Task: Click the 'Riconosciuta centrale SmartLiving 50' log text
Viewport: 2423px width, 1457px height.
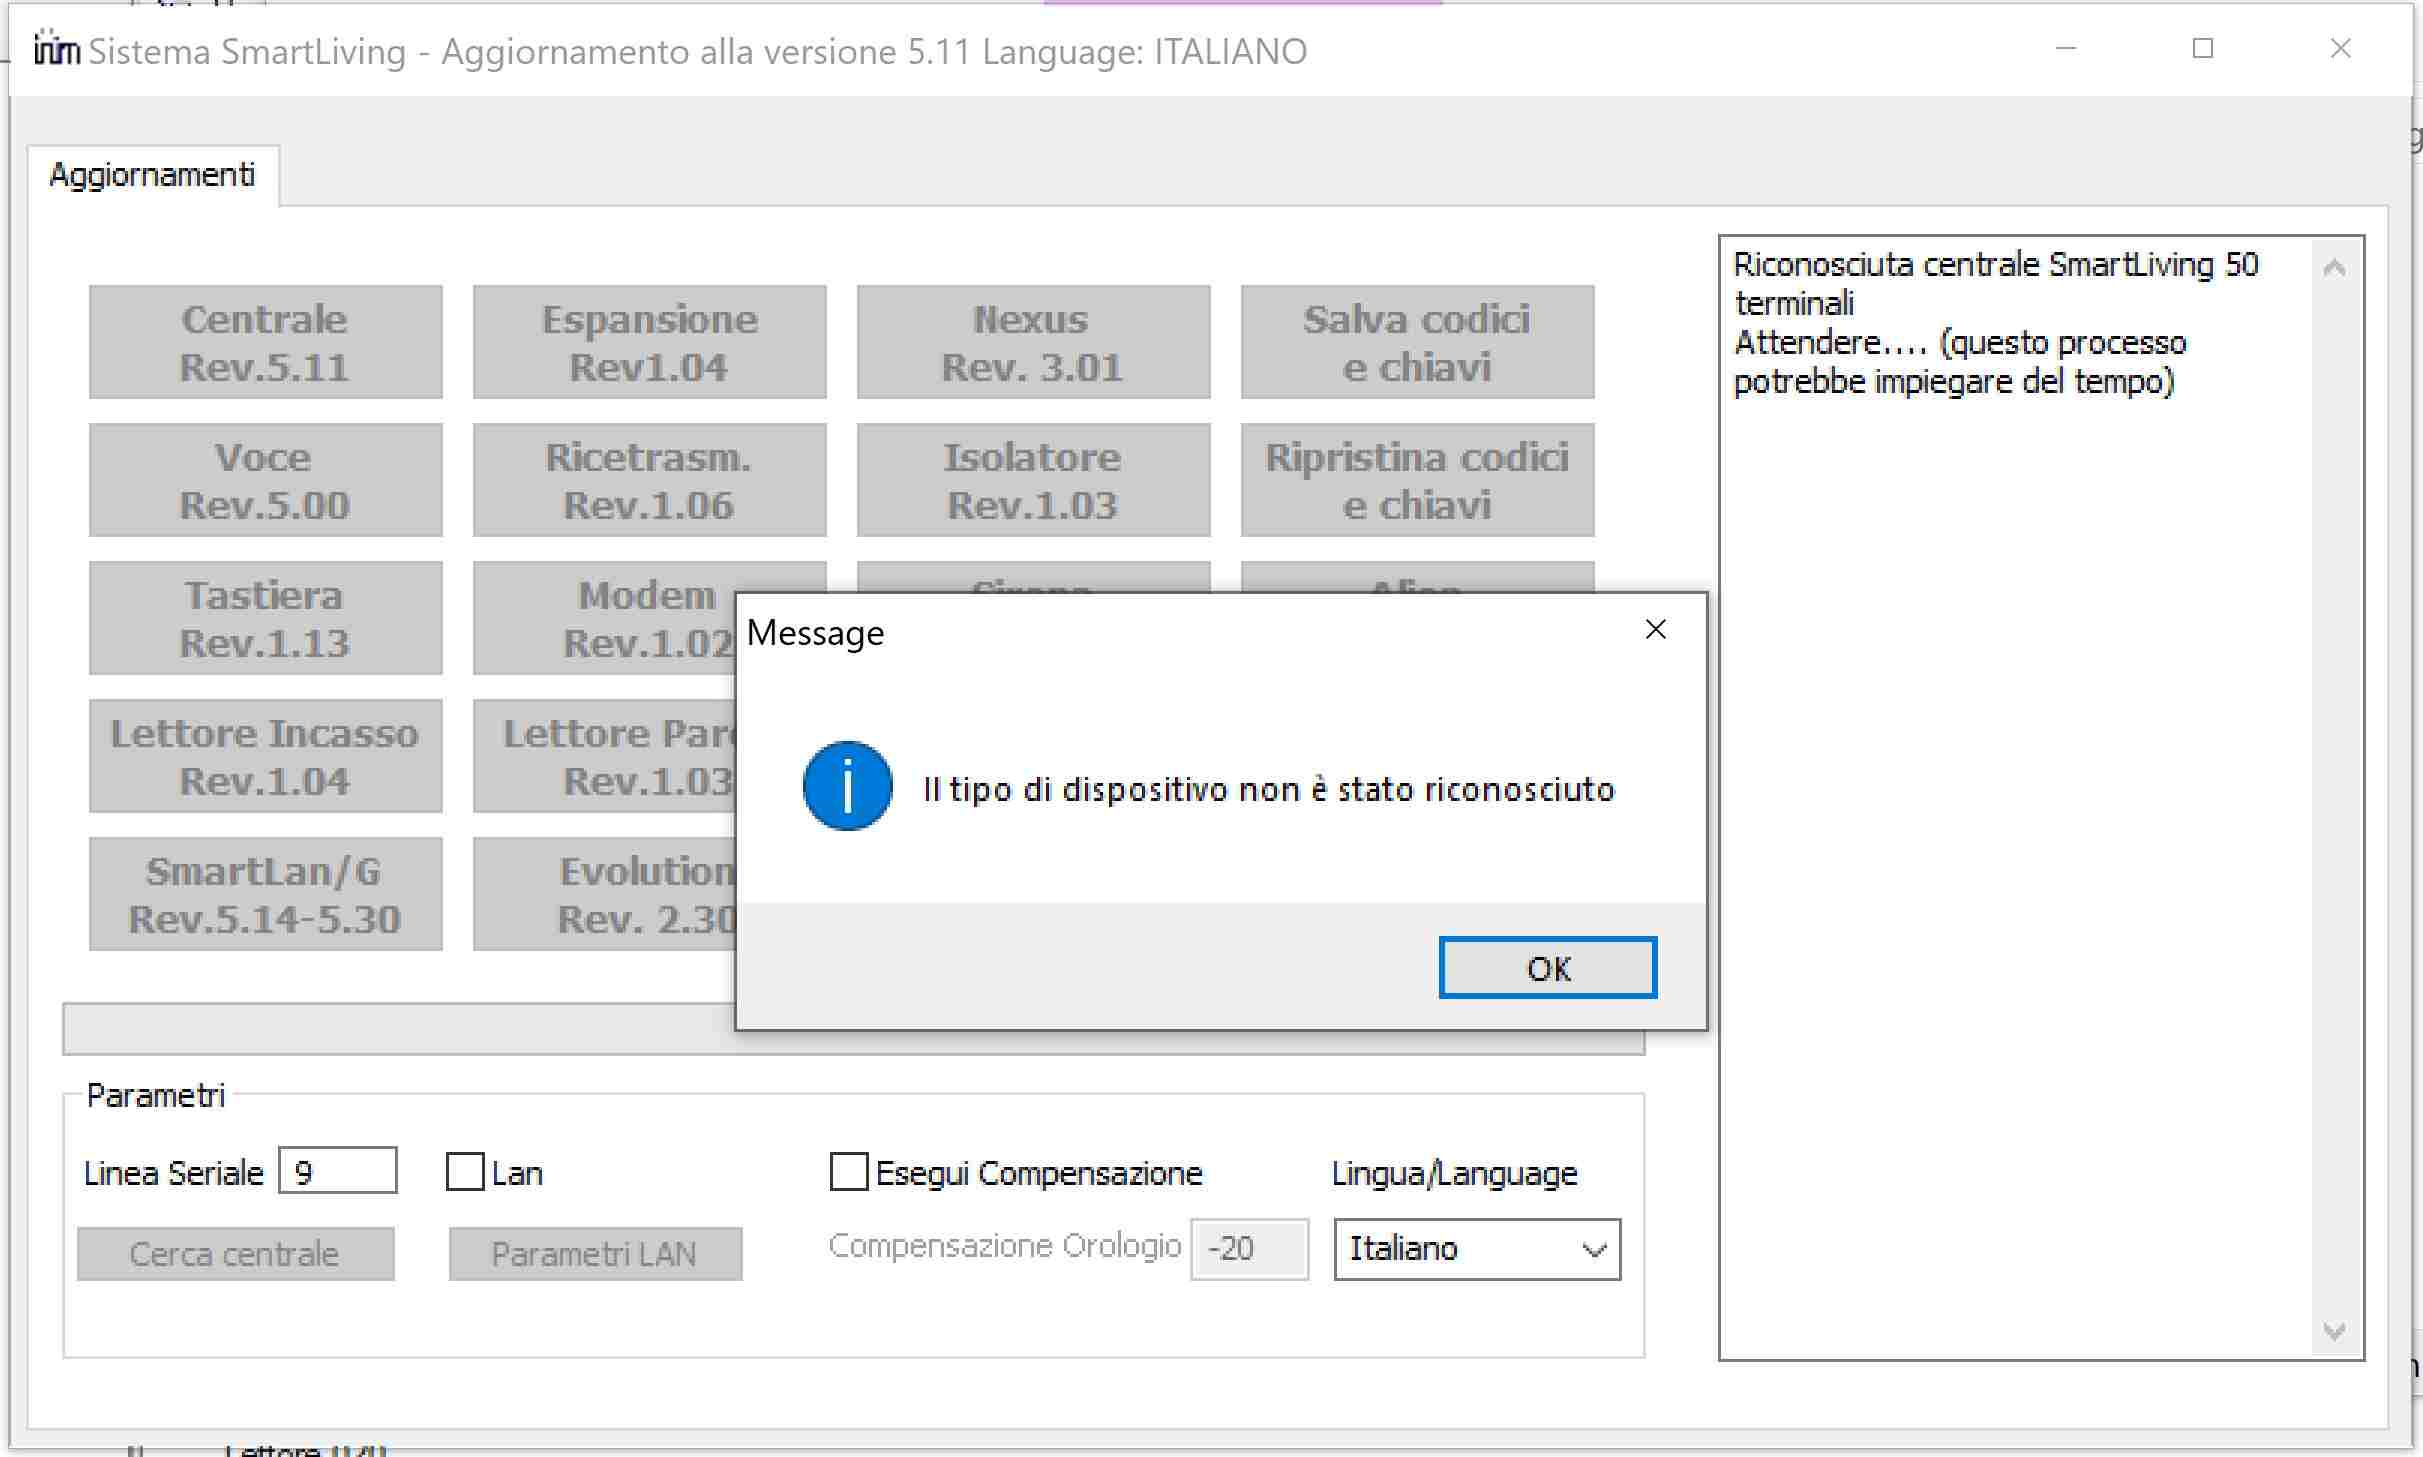Action: coord(1996,265)
